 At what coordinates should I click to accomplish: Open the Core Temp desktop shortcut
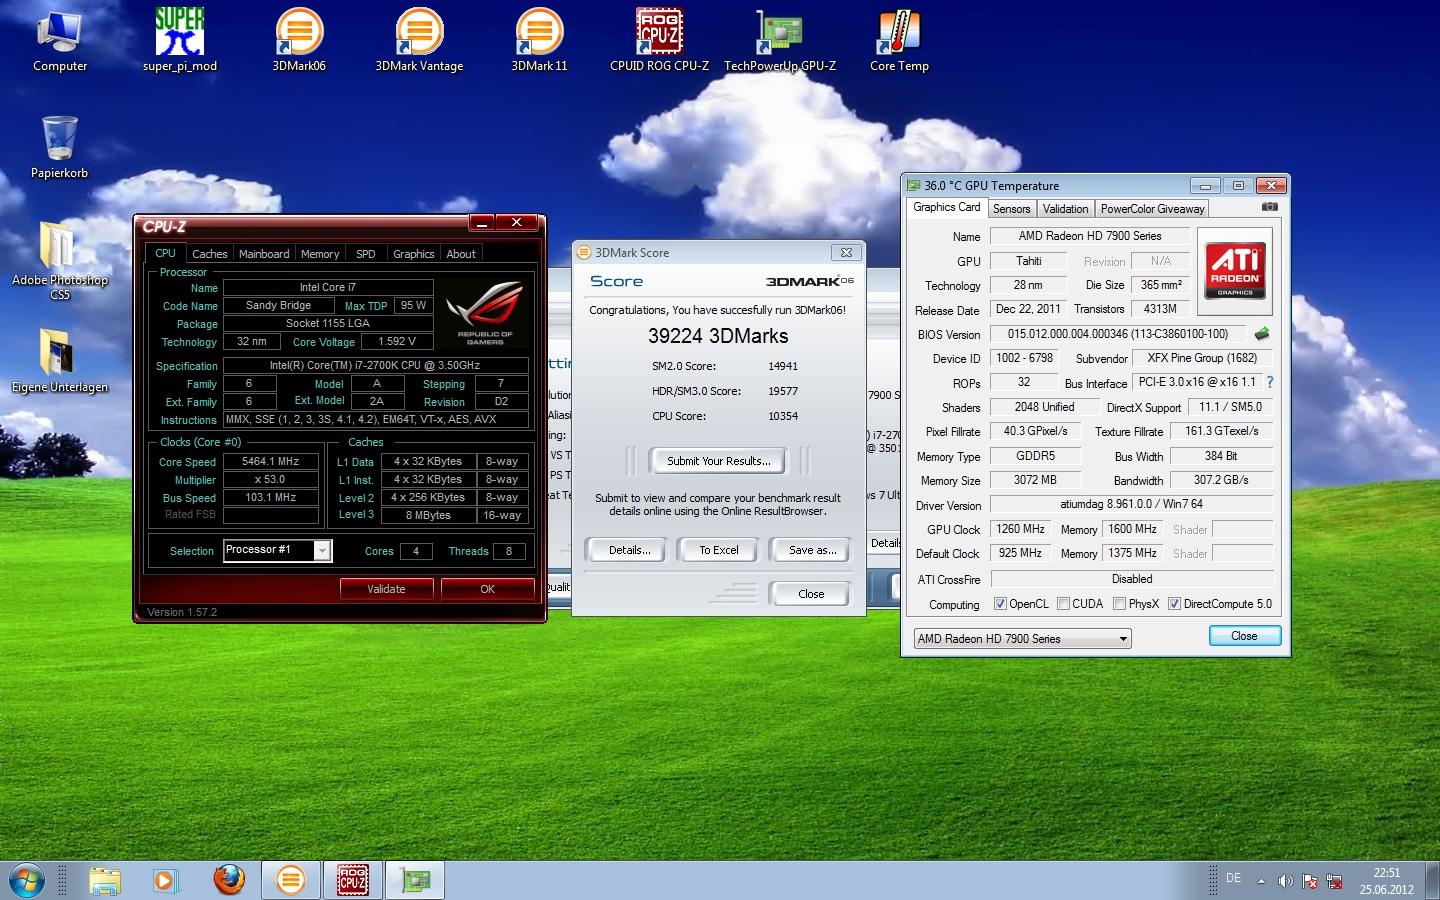pos(899,40)
